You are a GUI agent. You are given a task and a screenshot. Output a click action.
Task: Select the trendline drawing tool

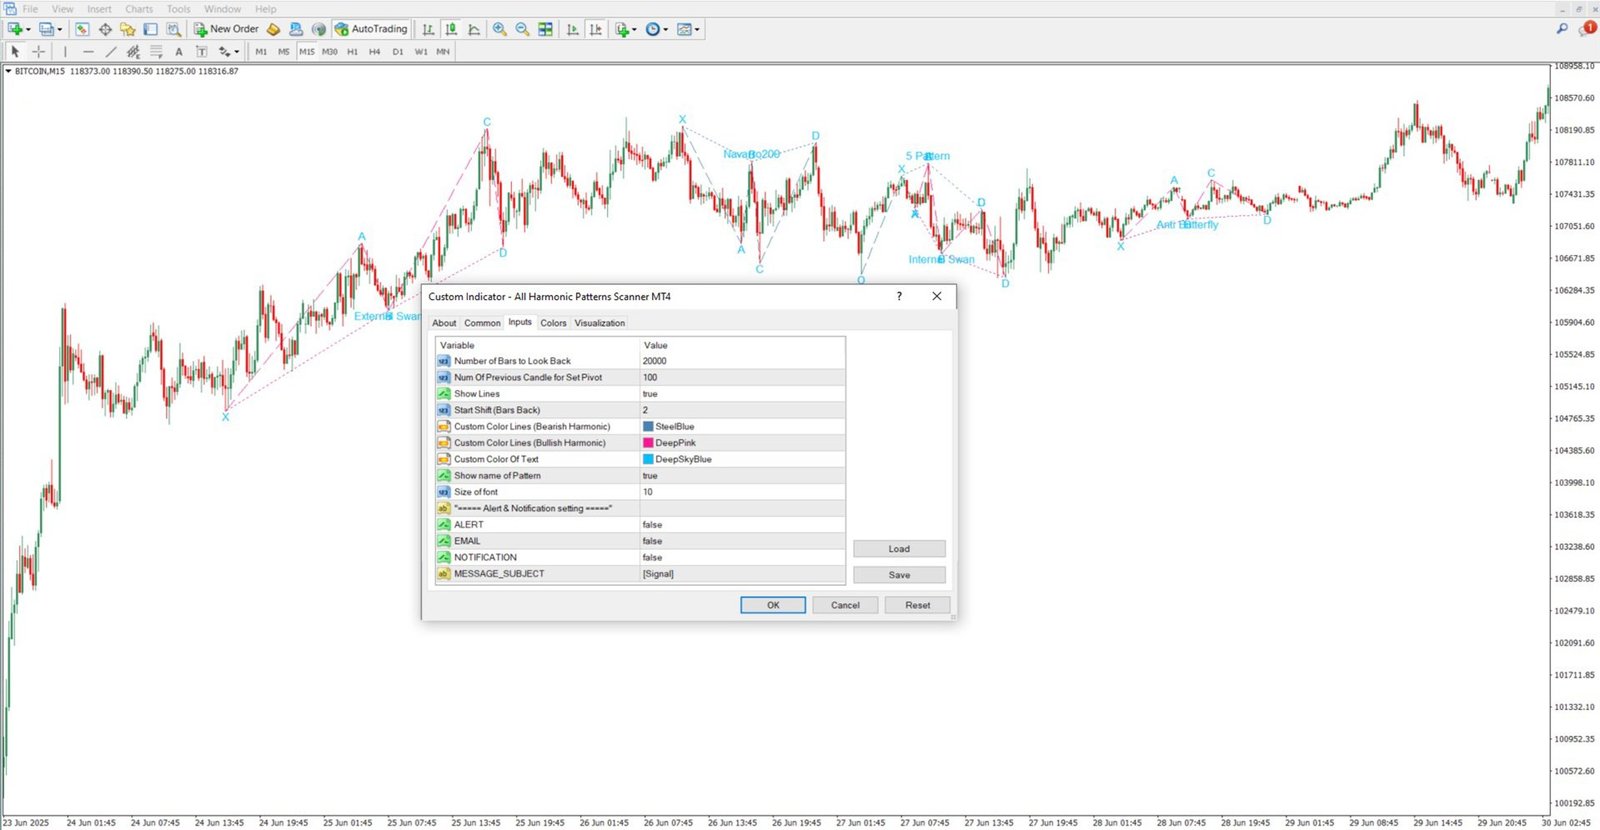coord(111,51)
